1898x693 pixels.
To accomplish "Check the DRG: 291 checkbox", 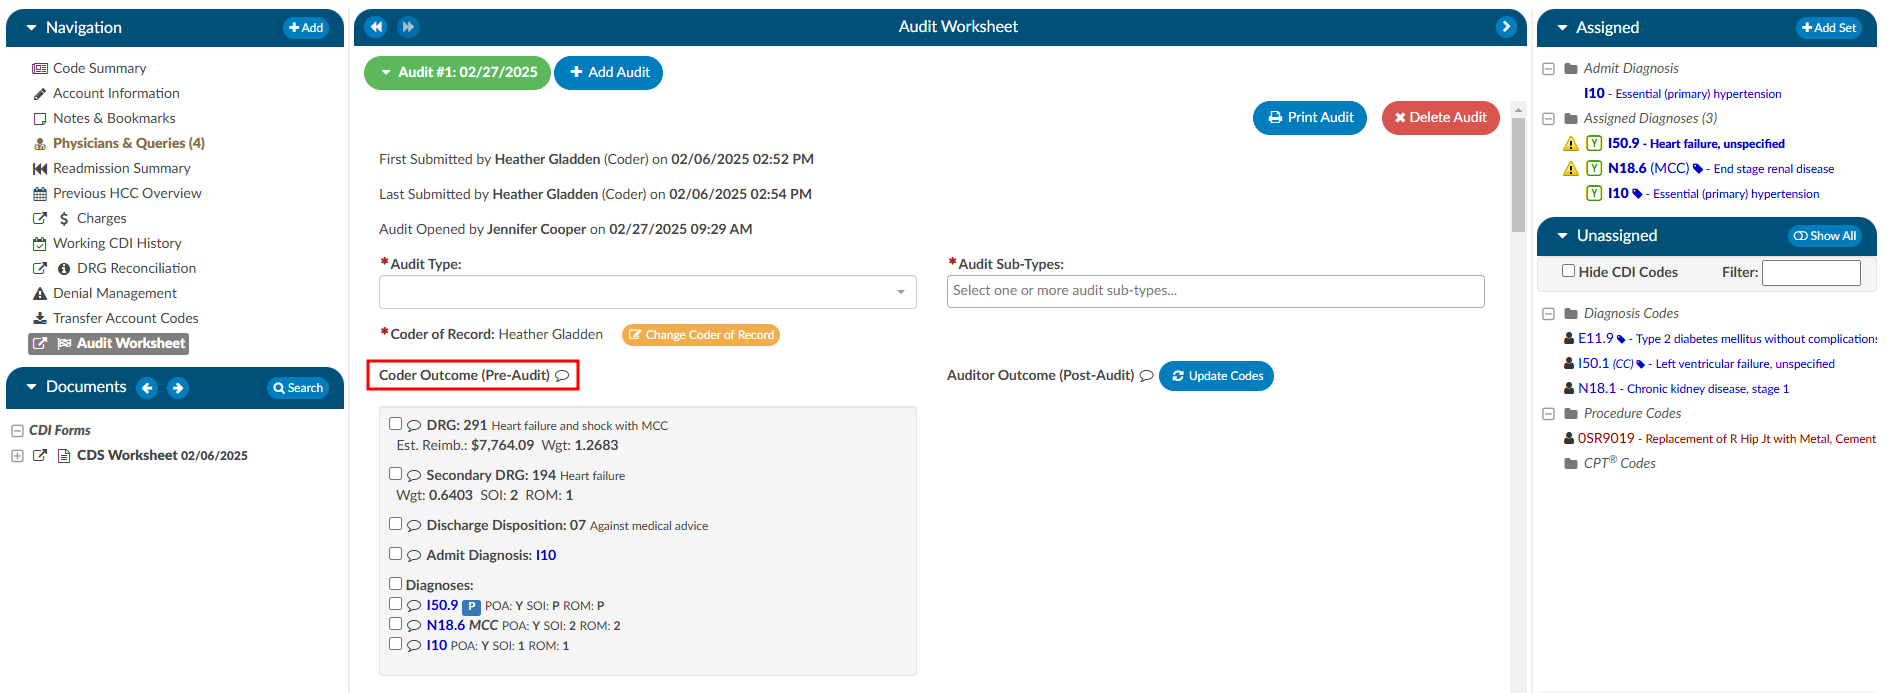I will tap(395, 424).
